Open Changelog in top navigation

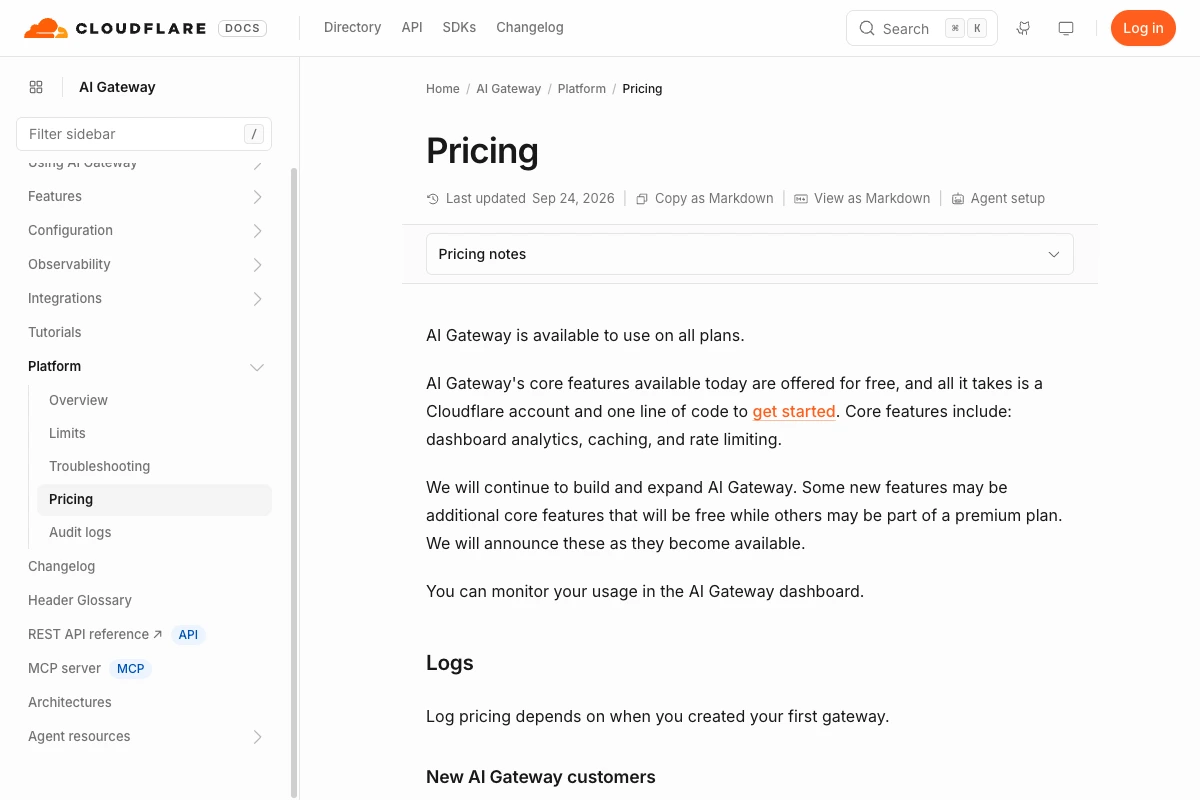tap(530, 27)
